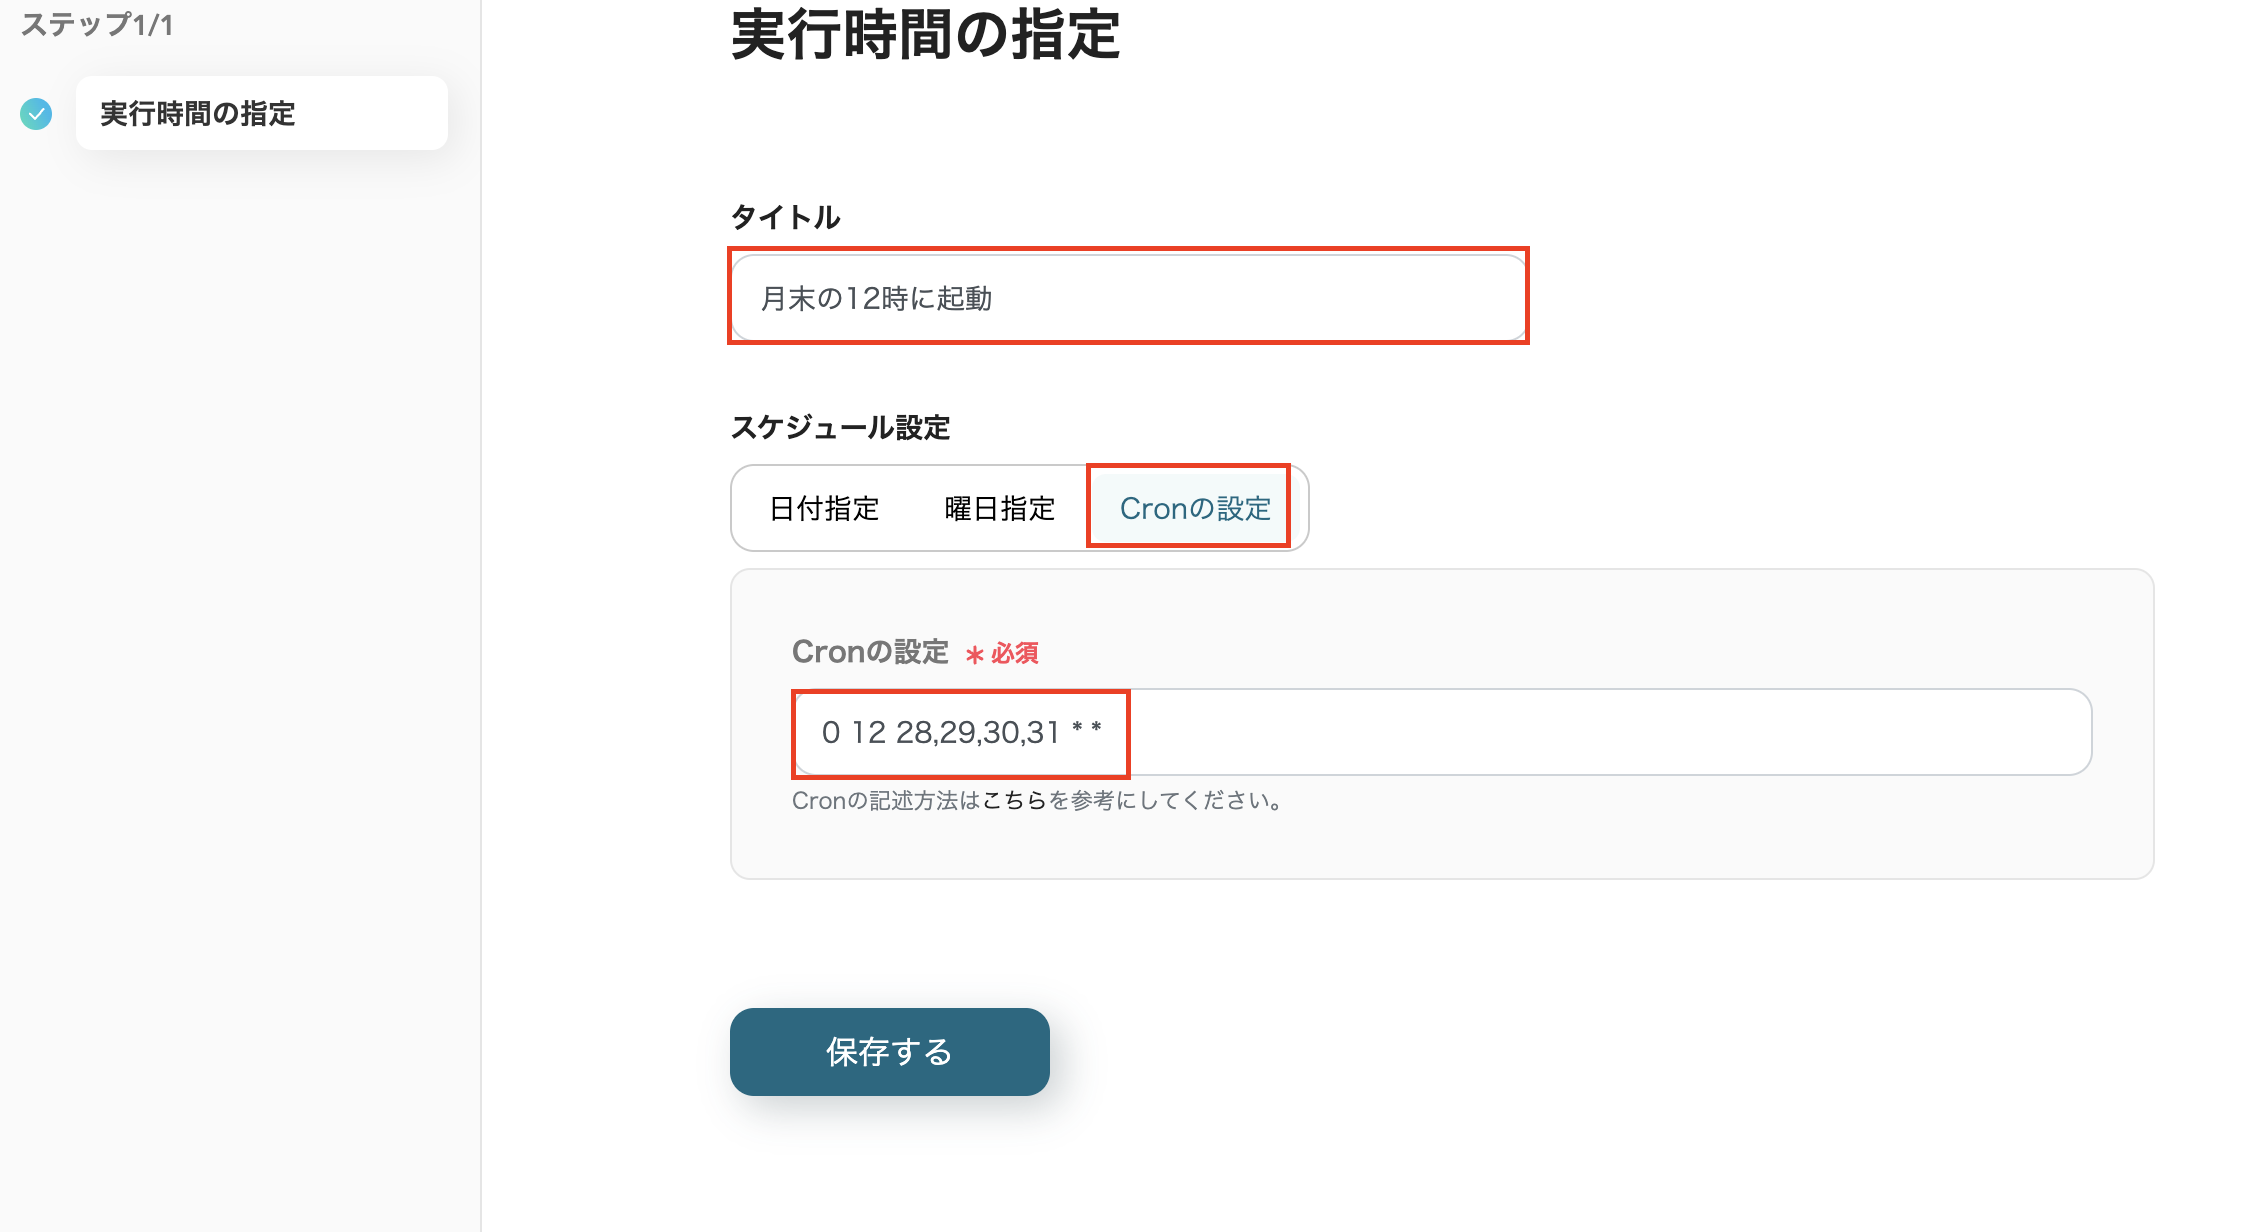Focus the title field containing 月末の12時に起動
Image resolution: width=2252 pixels, height=1232 pixels.
[1127, 298]
